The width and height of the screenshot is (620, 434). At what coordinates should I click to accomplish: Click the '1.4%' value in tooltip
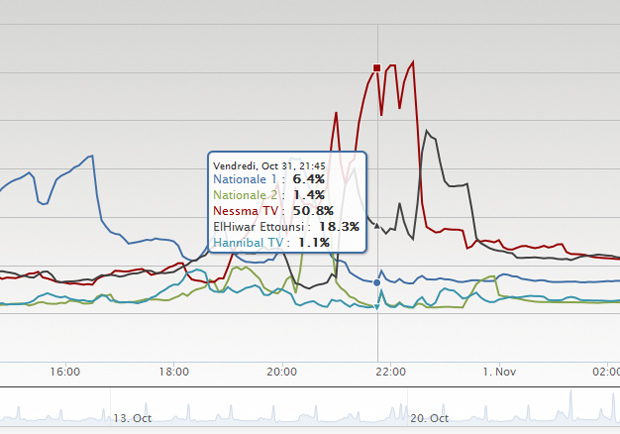click(309, 195)
